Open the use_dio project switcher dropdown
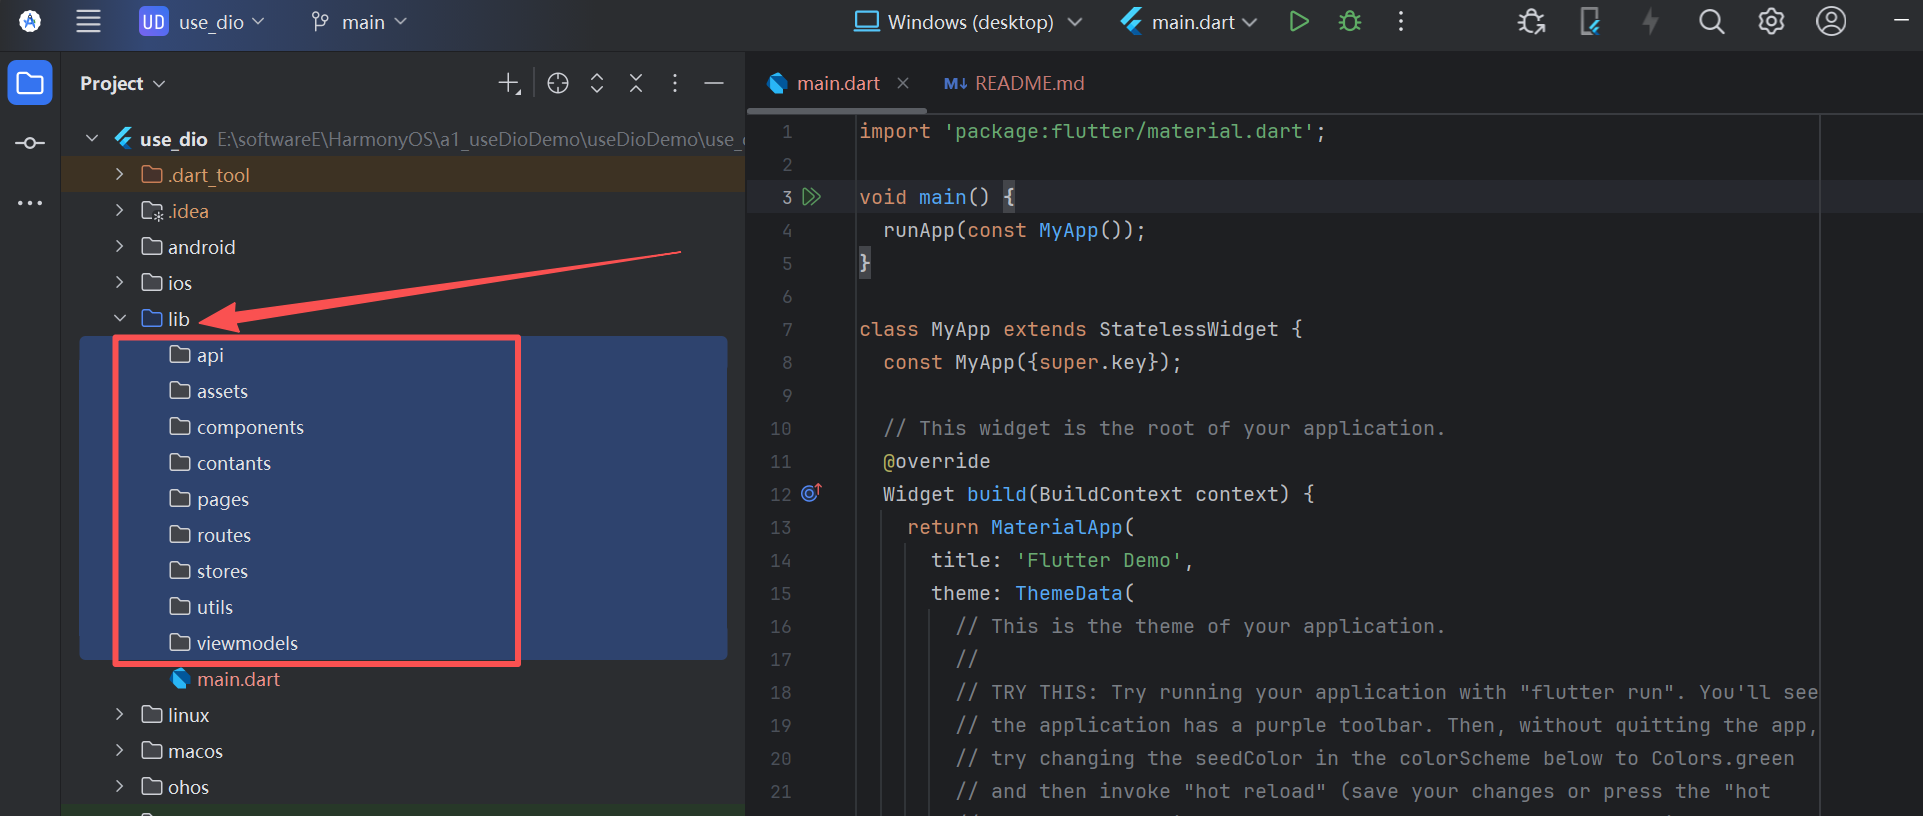 click(202, 22)
